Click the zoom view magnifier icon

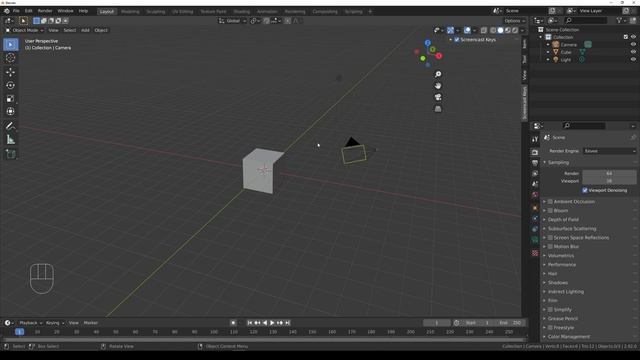pos(438,74)
